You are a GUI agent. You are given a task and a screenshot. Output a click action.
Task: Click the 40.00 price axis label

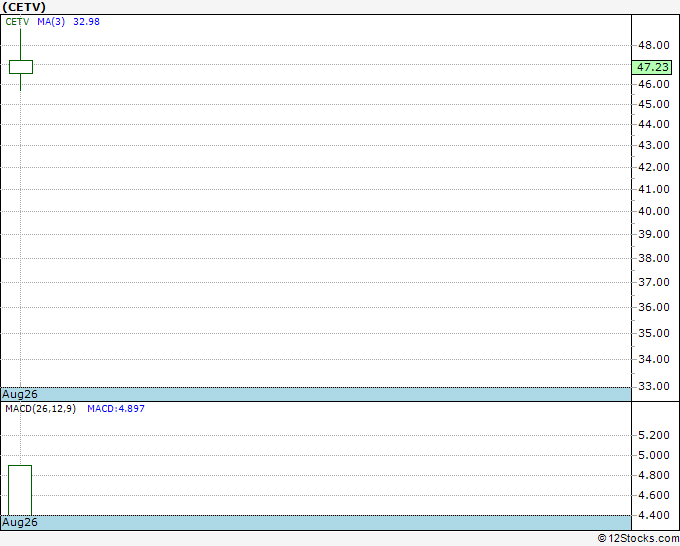click(654, 211)
